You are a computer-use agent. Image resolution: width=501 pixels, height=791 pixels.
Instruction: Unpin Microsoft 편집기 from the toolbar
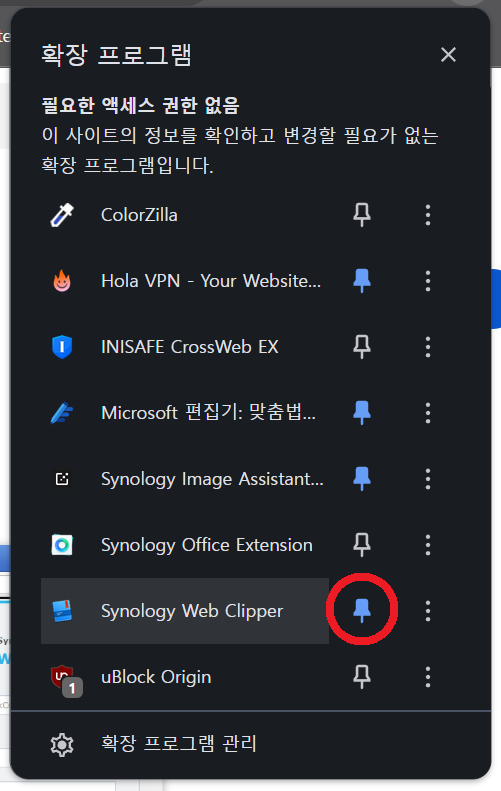[362, 413]
